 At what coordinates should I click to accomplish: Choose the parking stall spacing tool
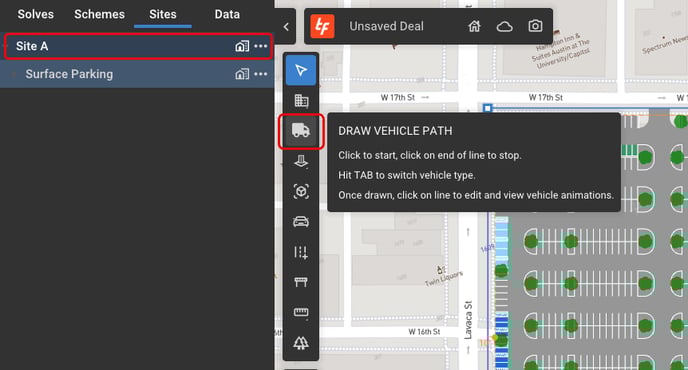(301, 252)
